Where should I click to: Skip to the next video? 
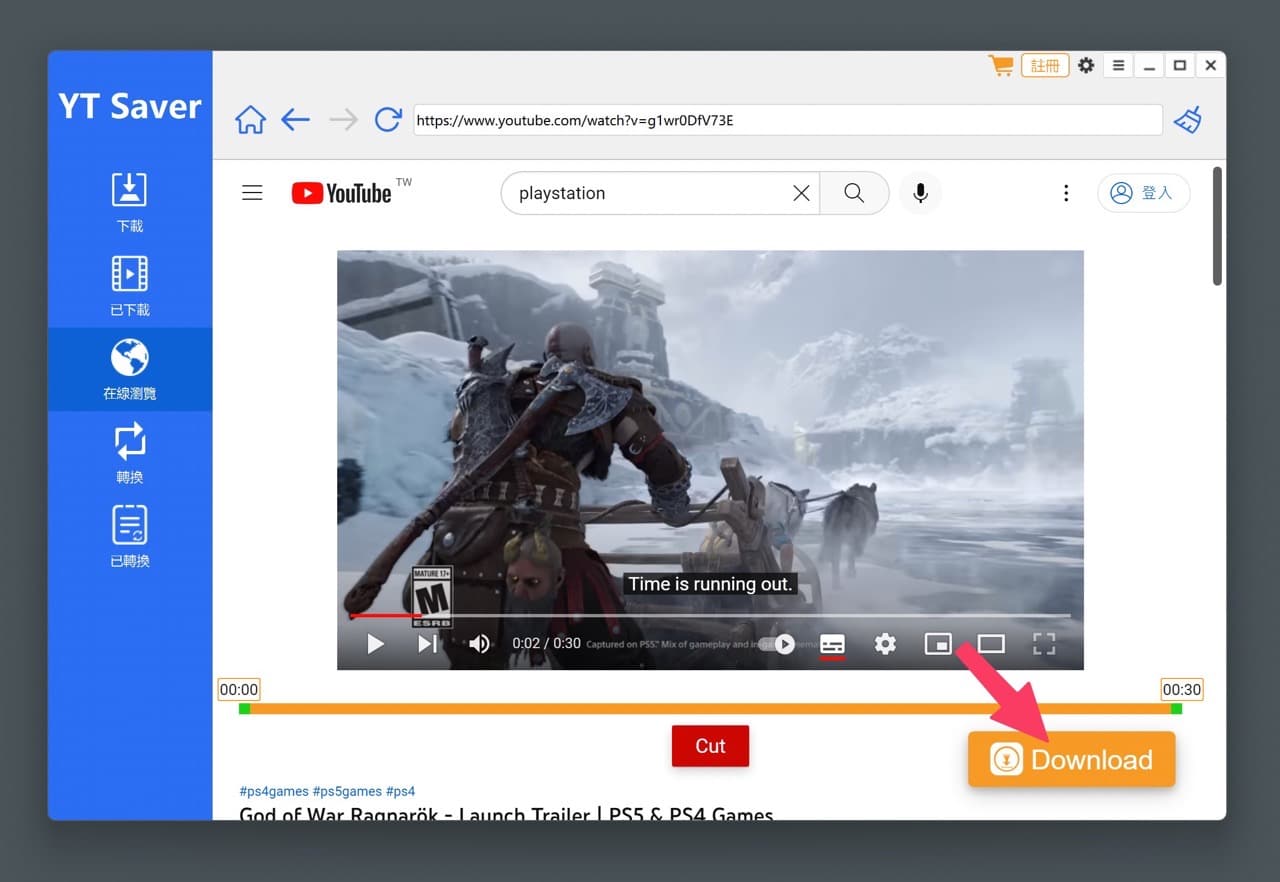tap(428, 644)
